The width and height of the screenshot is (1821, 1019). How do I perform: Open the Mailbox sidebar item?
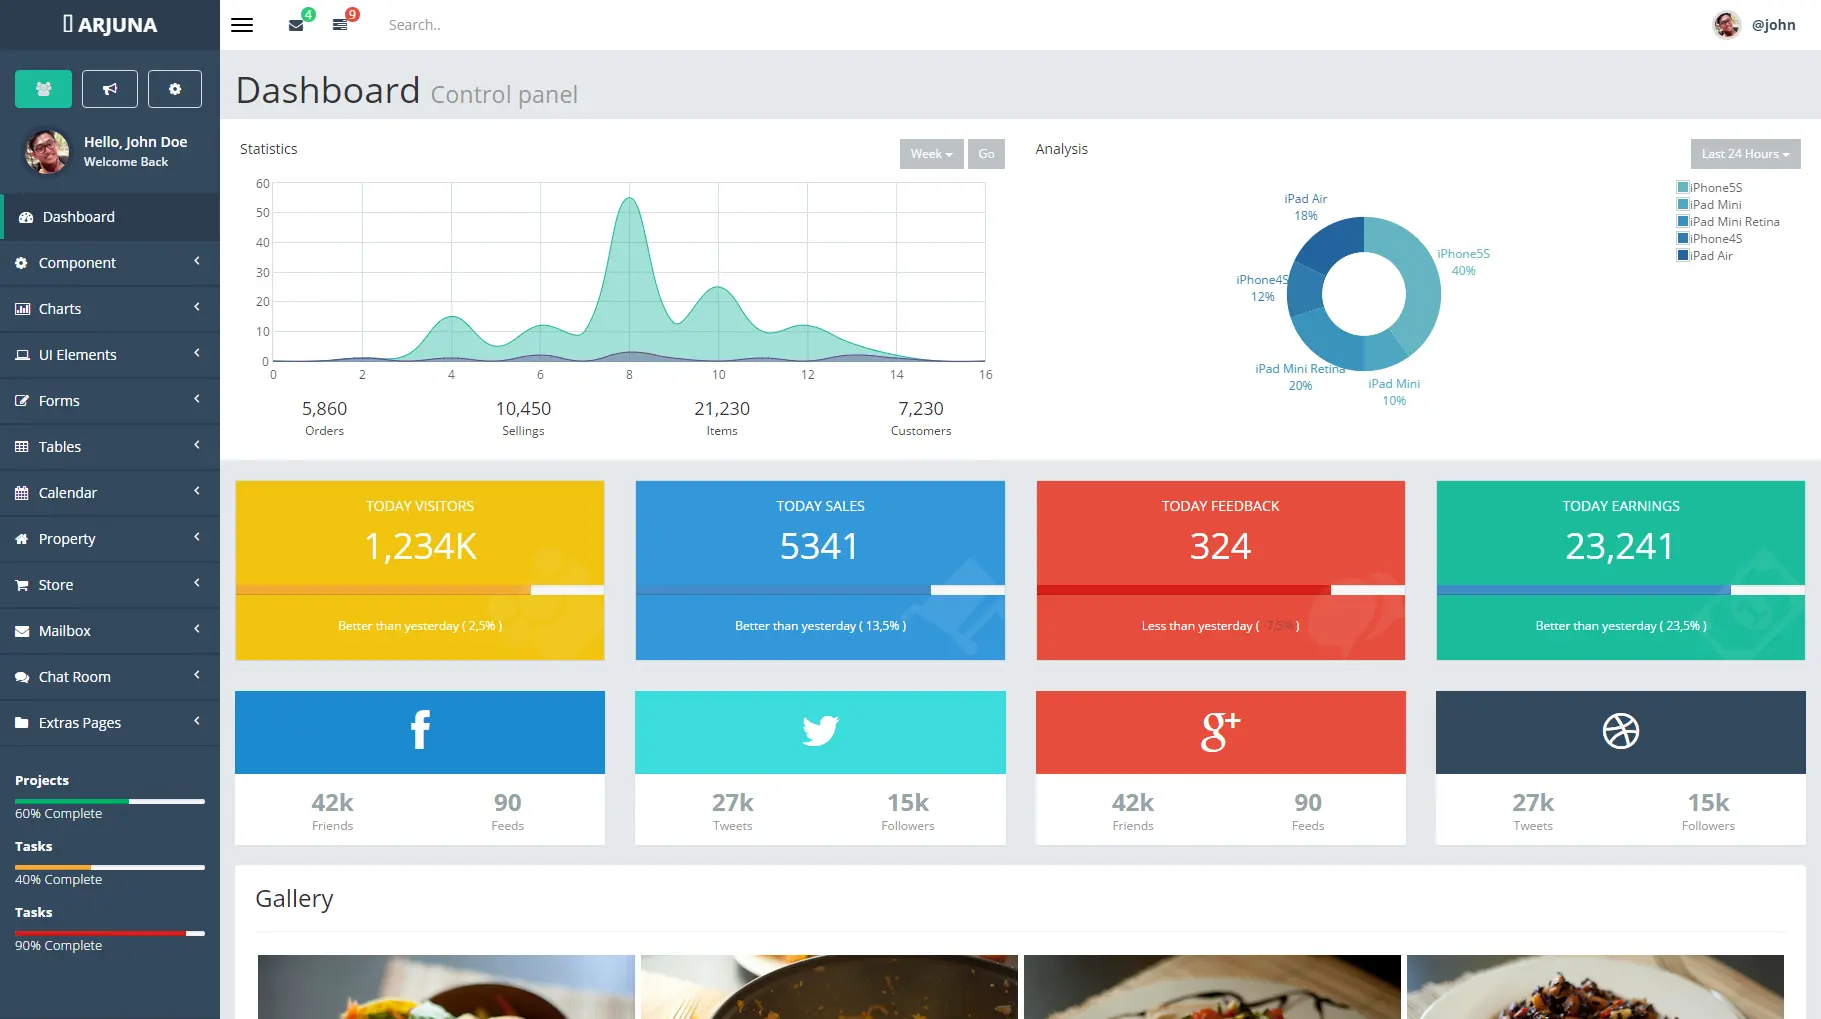pos(110,631)
